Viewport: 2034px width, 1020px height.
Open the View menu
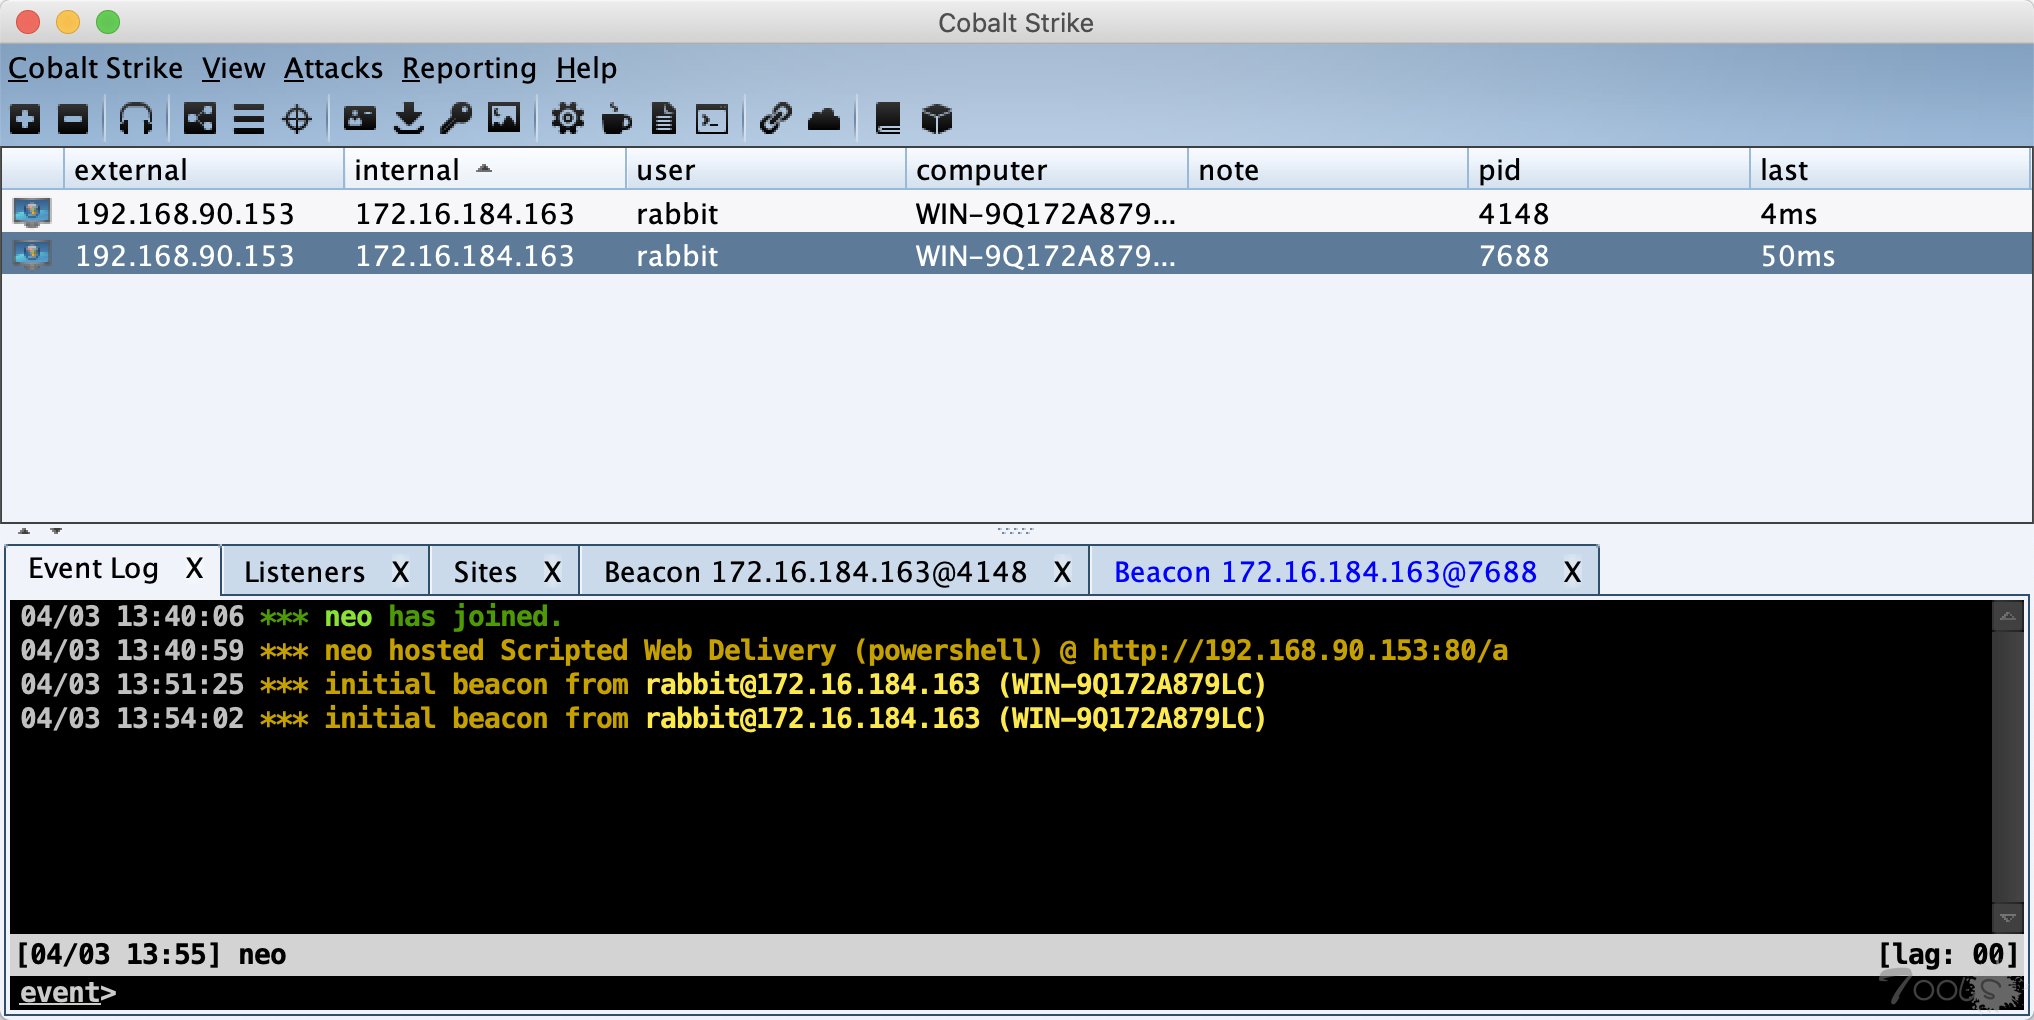click(234, 68)
